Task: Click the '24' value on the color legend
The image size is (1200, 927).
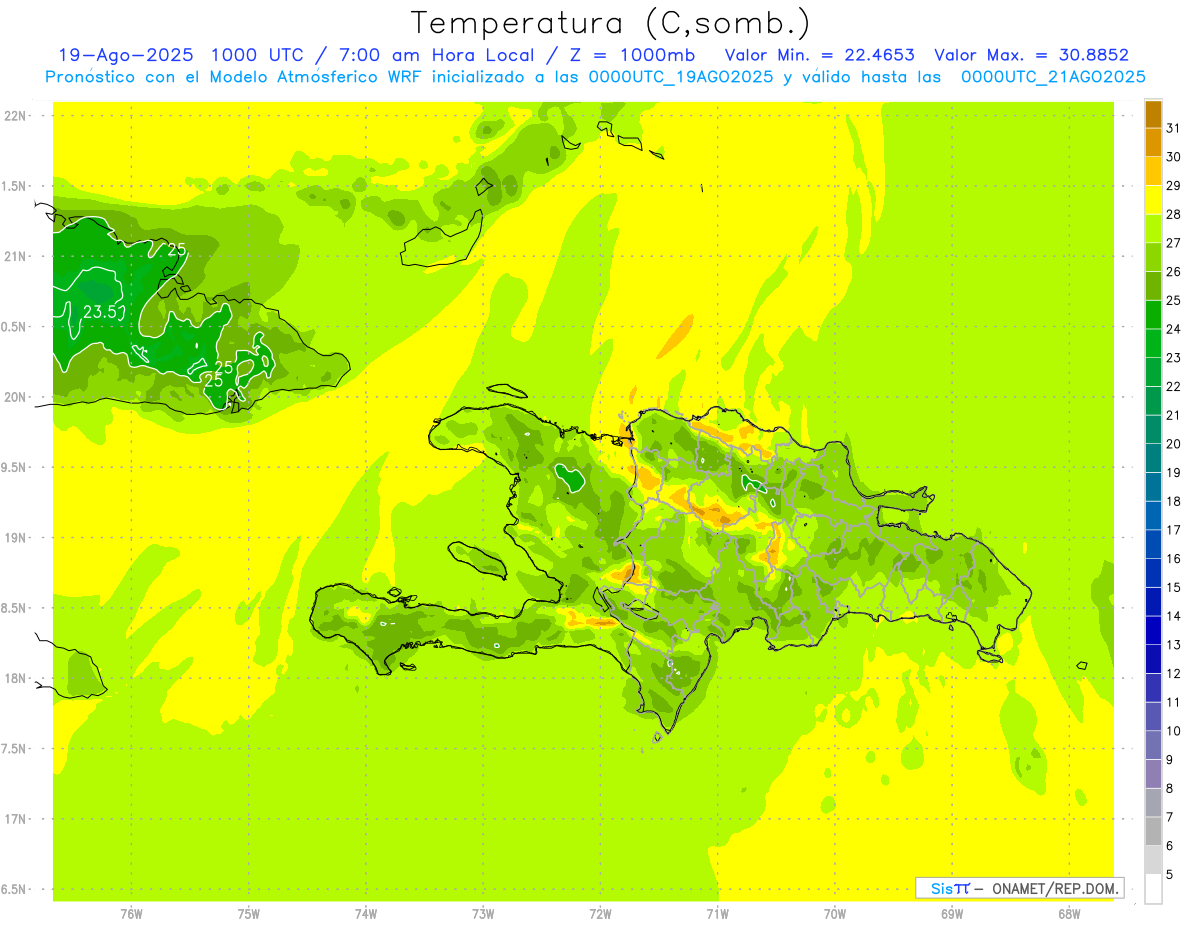Action: click(1174, 329)
